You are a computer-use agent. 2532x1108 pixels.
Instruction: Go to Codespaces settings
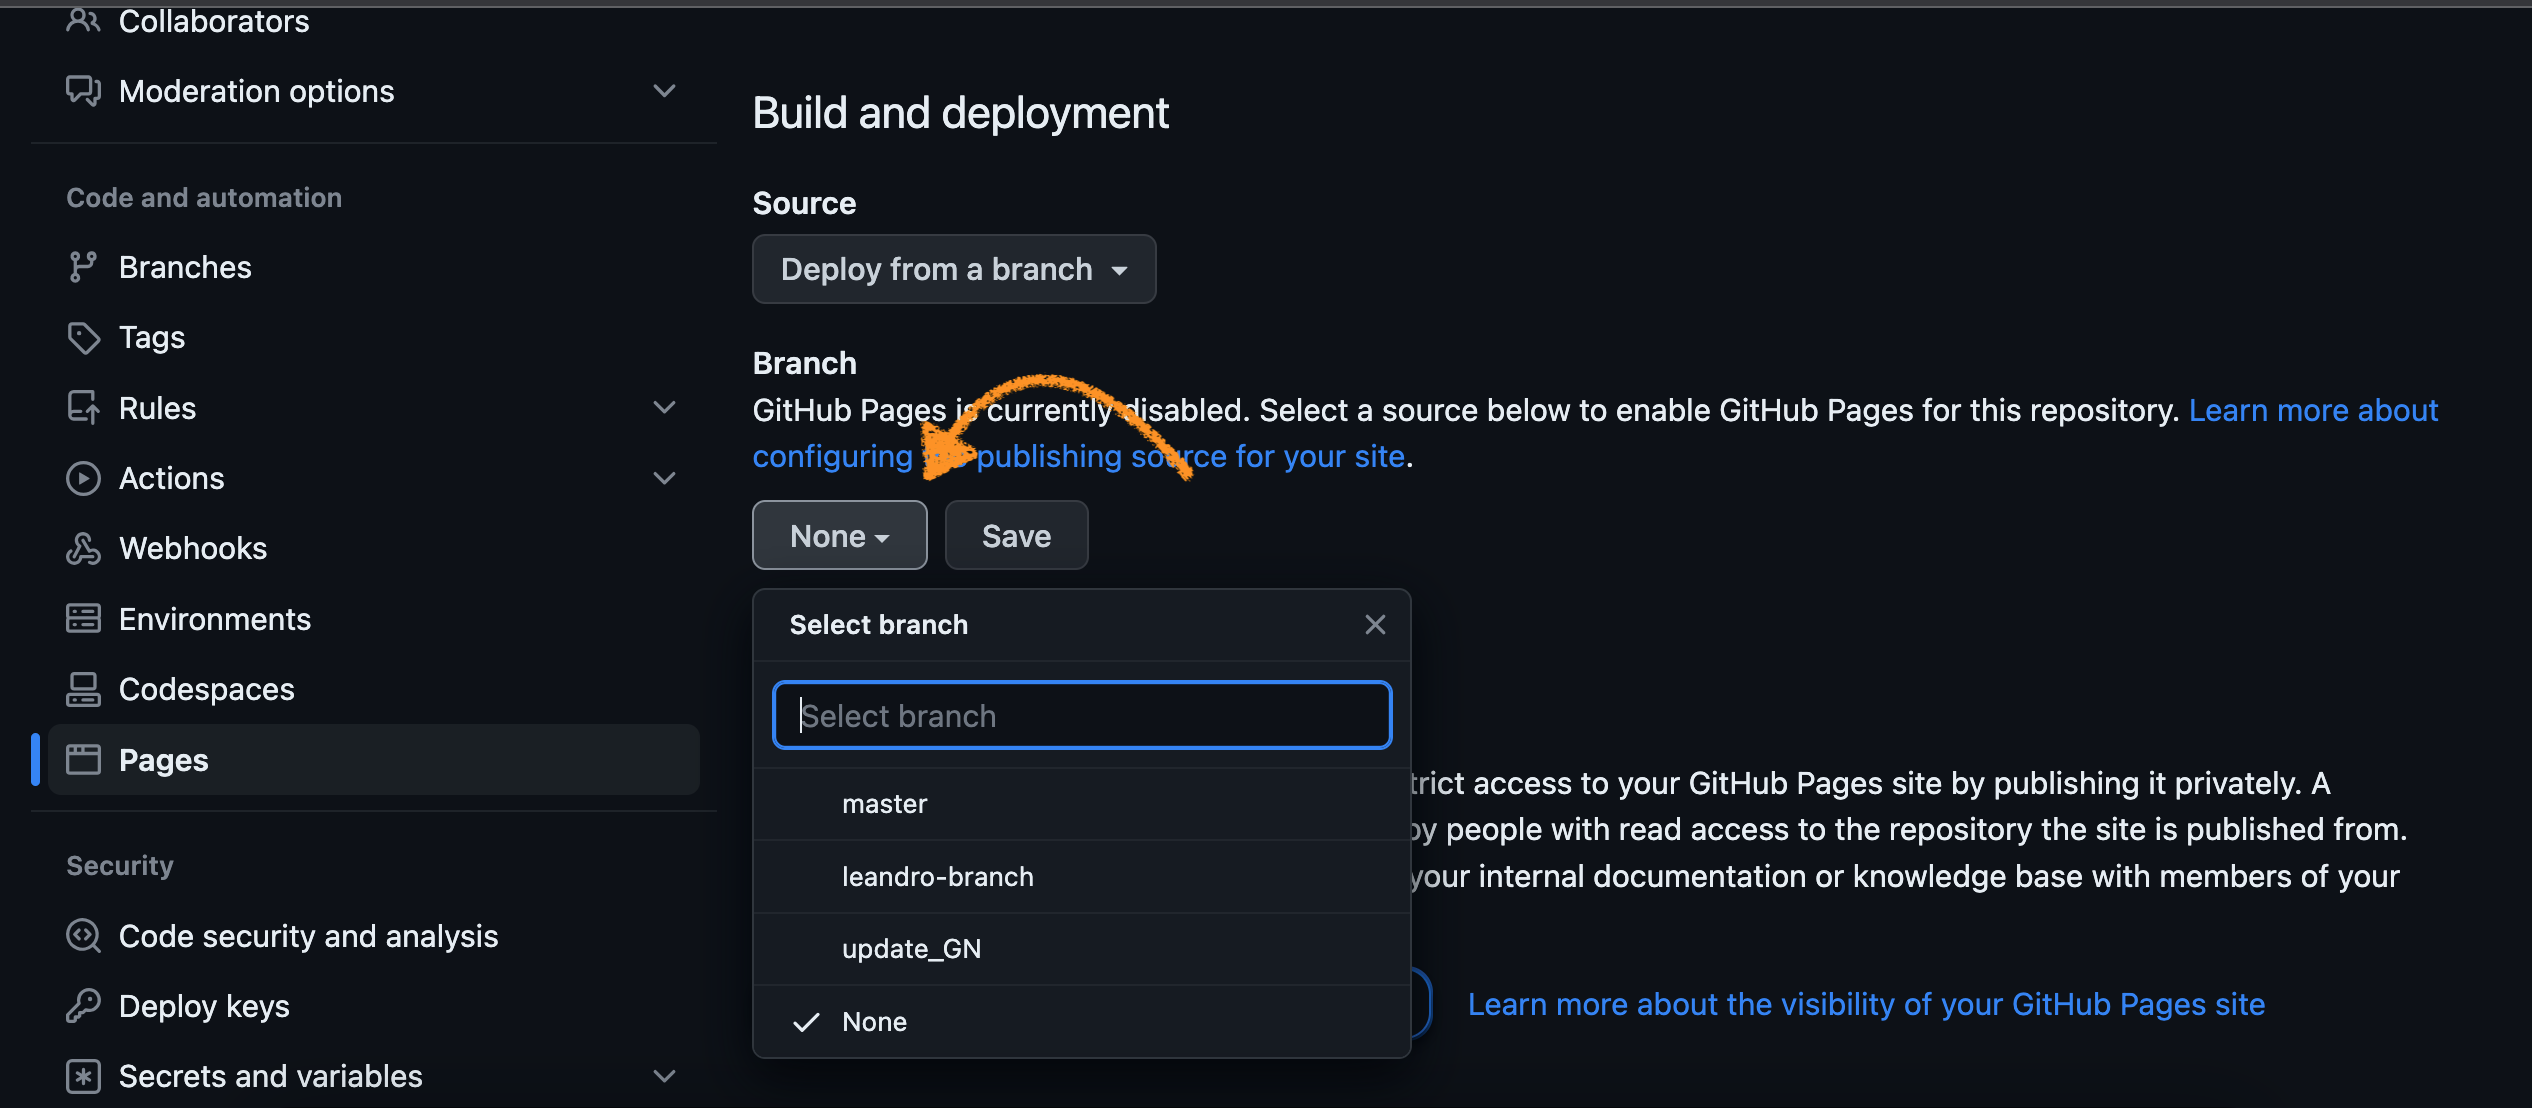(206, 689)
